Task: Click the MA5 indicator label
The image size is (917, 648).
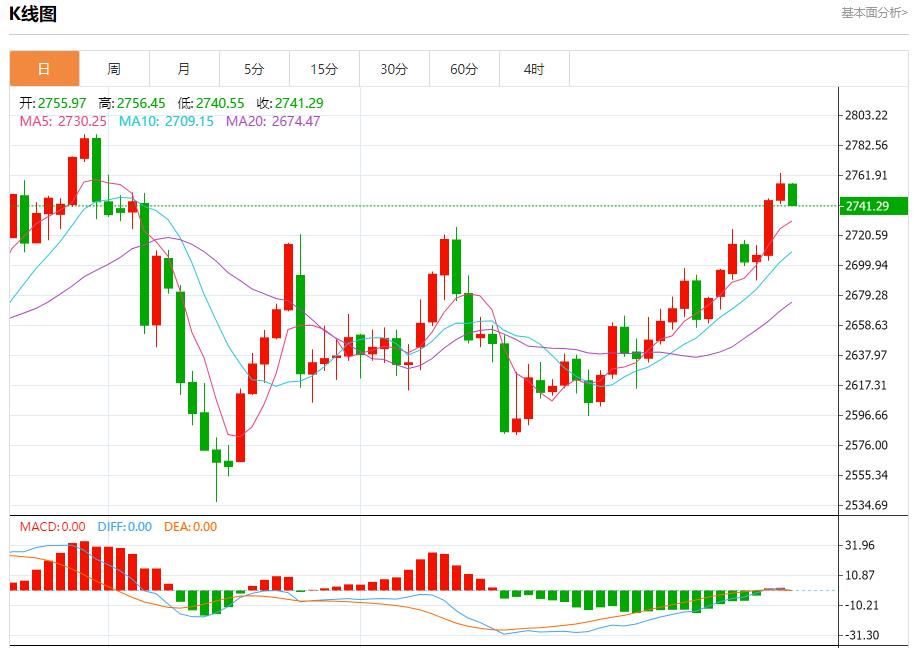Action: point(63,121)
